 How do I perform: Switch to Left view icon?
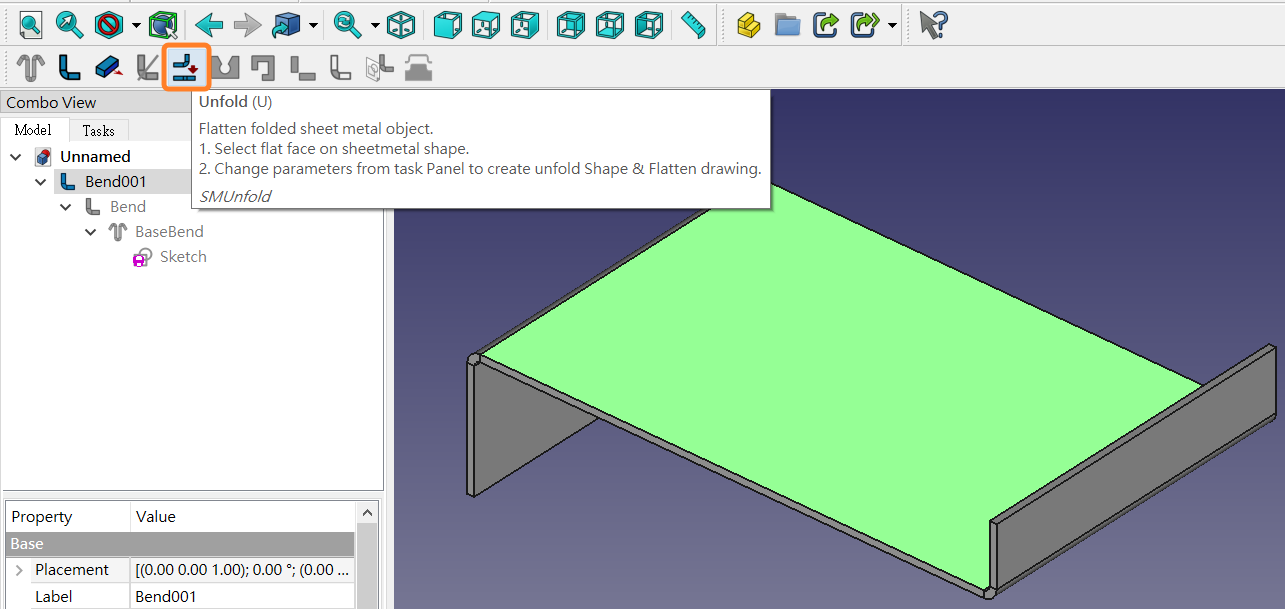[648, 25]
